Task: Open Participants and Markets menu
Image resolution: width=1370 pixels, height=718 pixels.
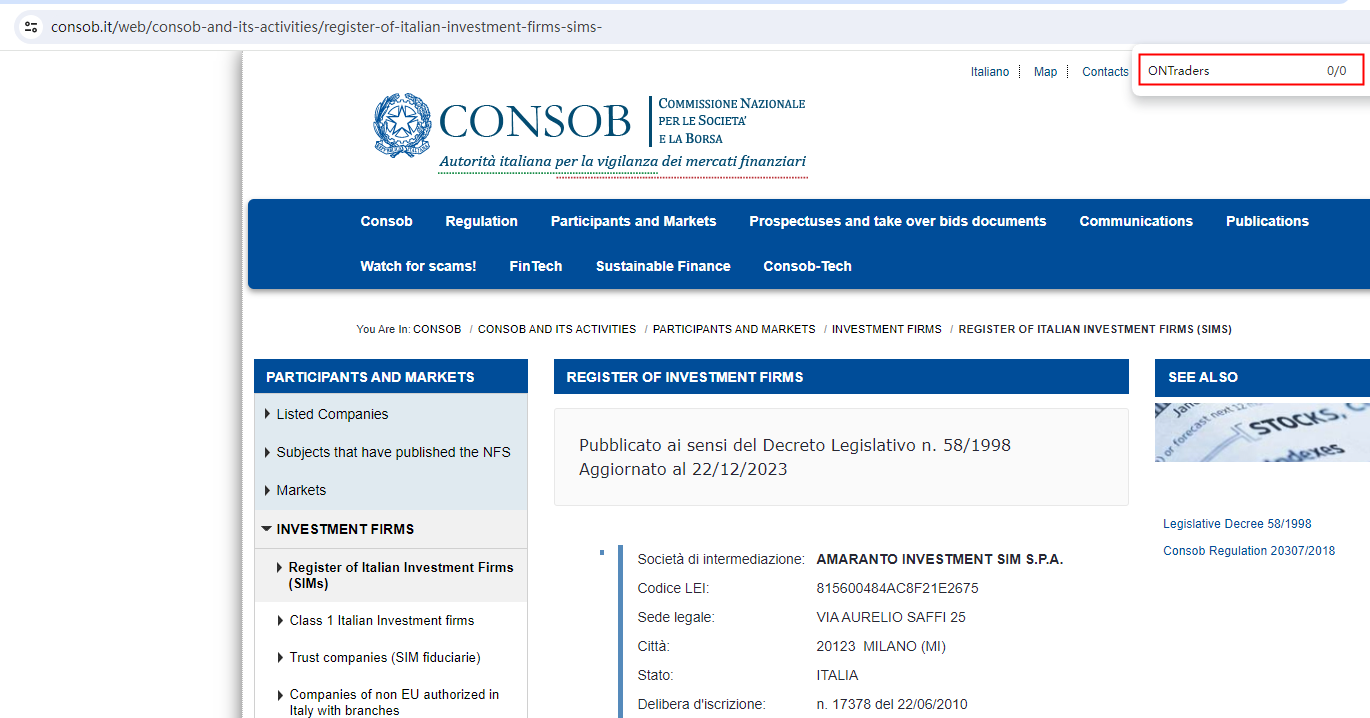Action: [x=633, y=221]
